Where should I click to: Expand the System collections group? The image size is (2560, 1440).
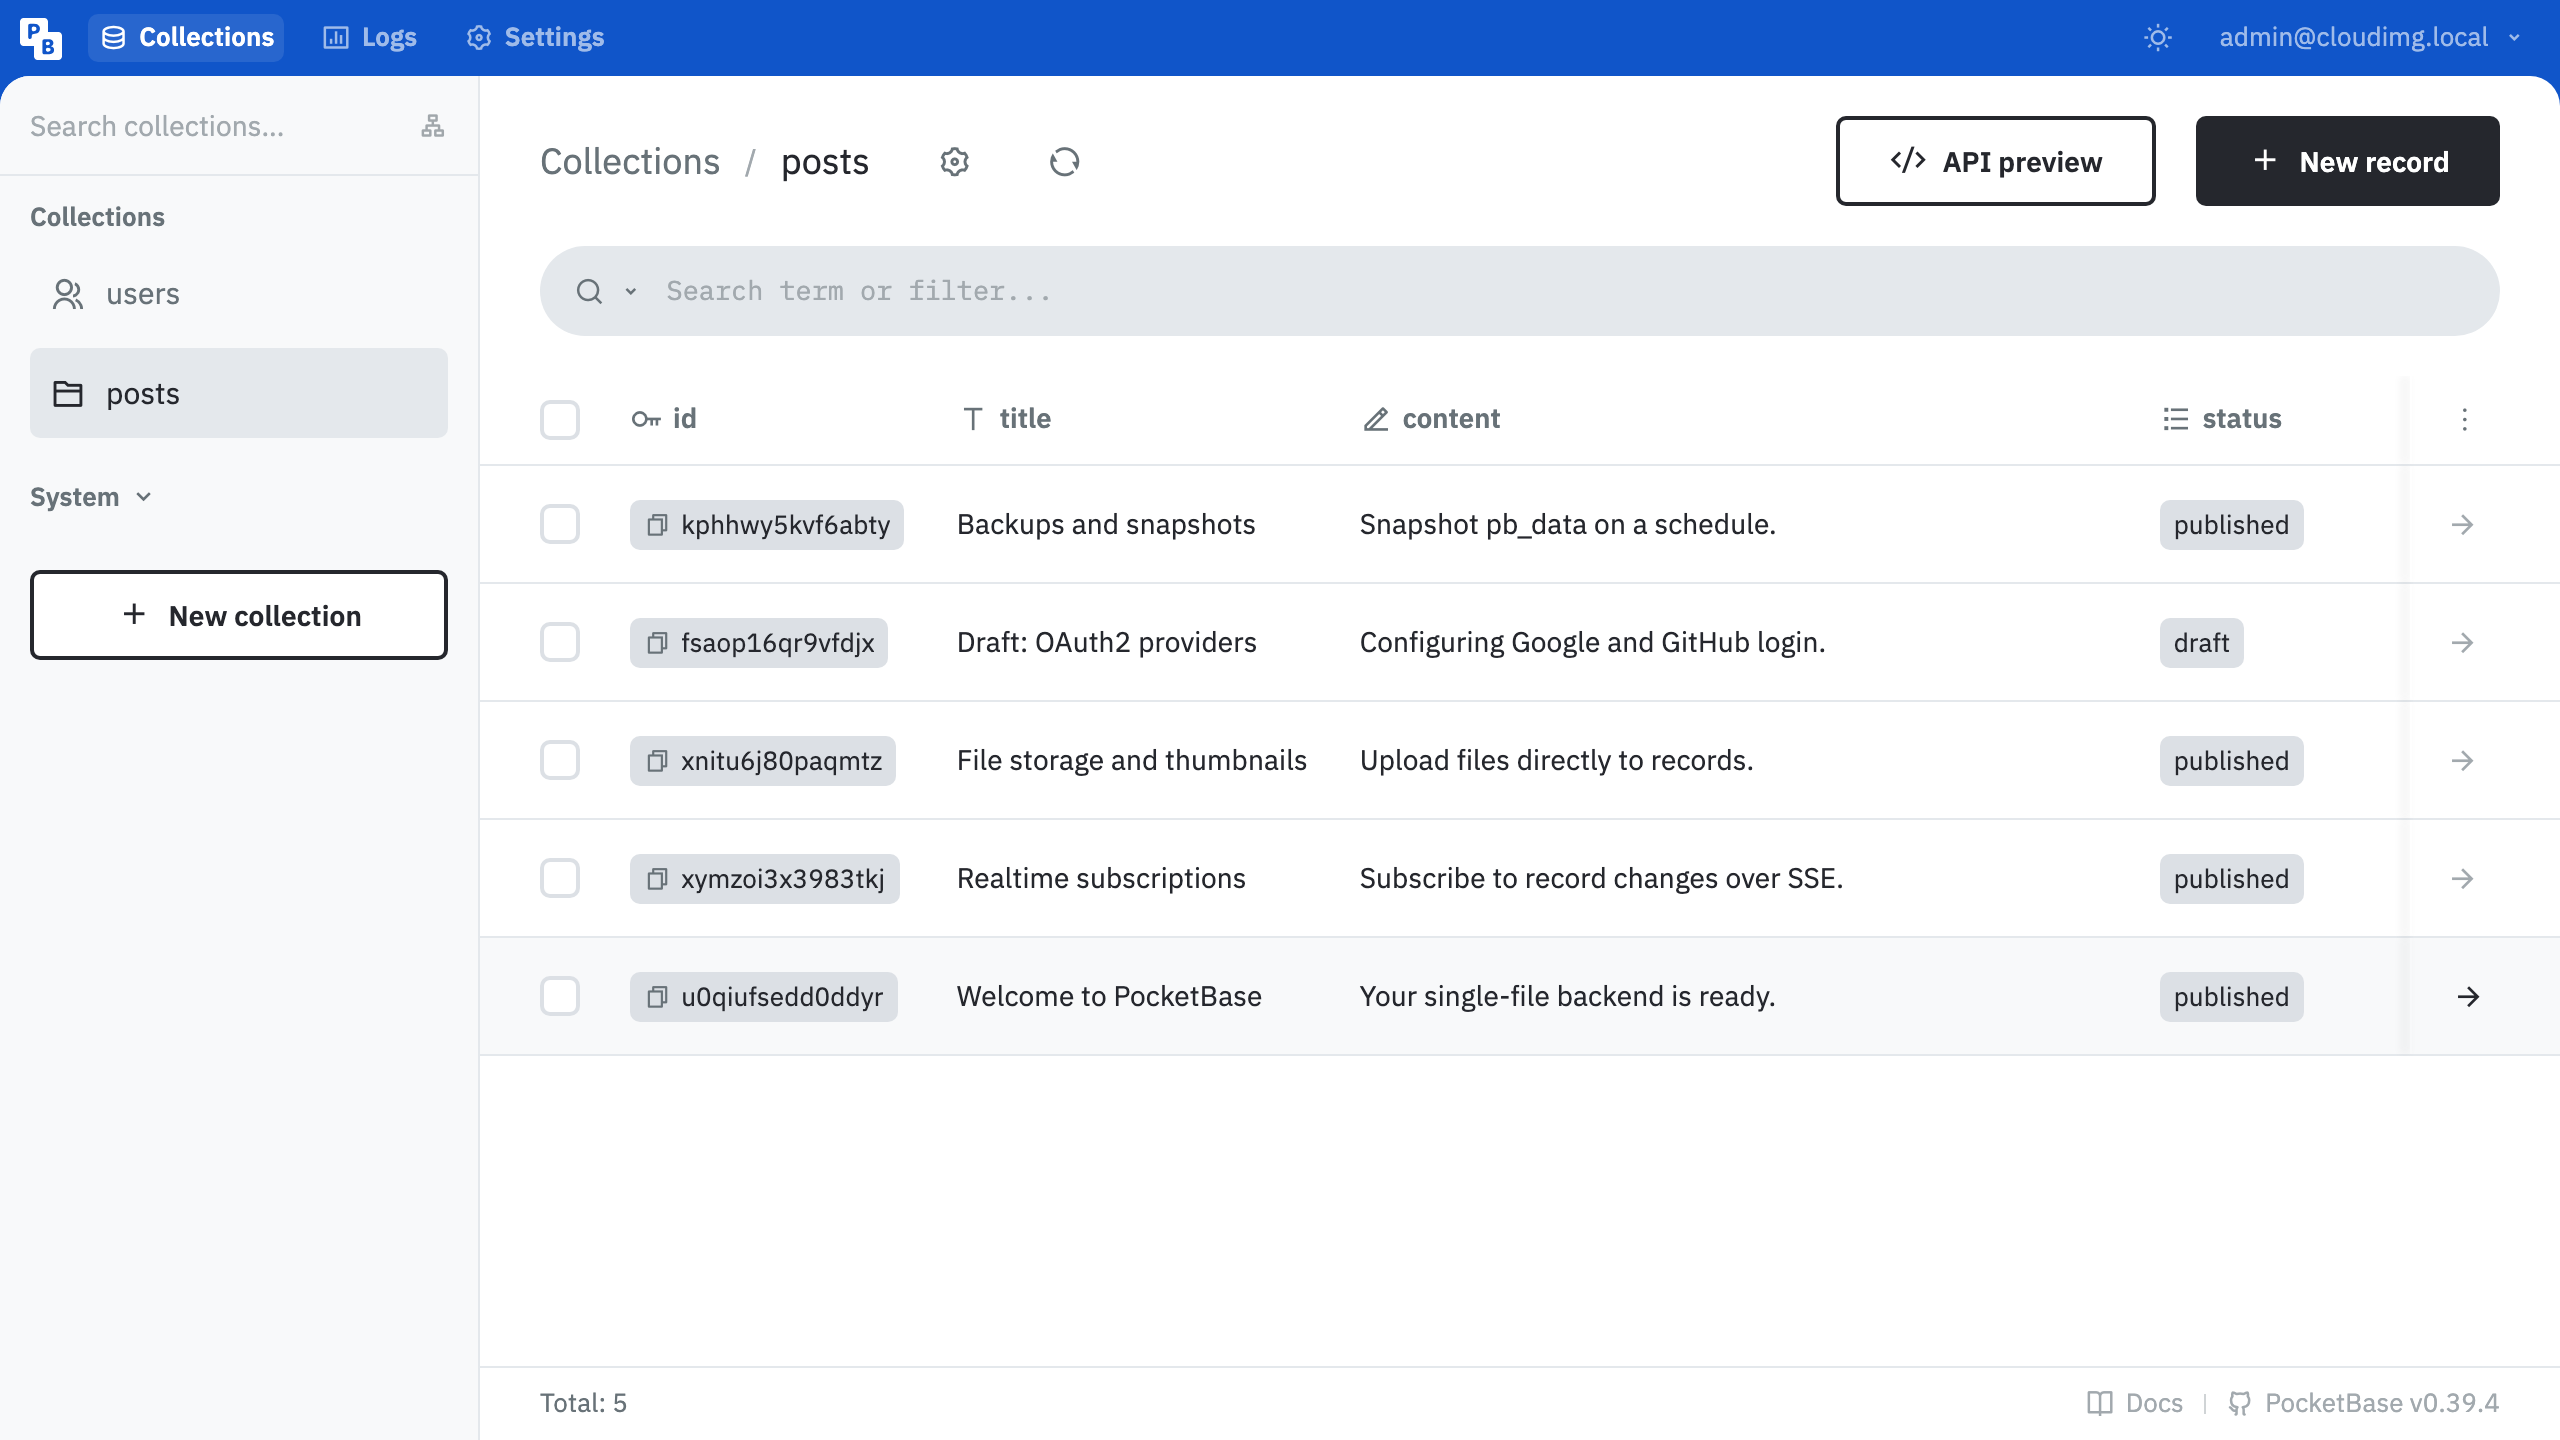pyautogui.click(x=91, y=497)
